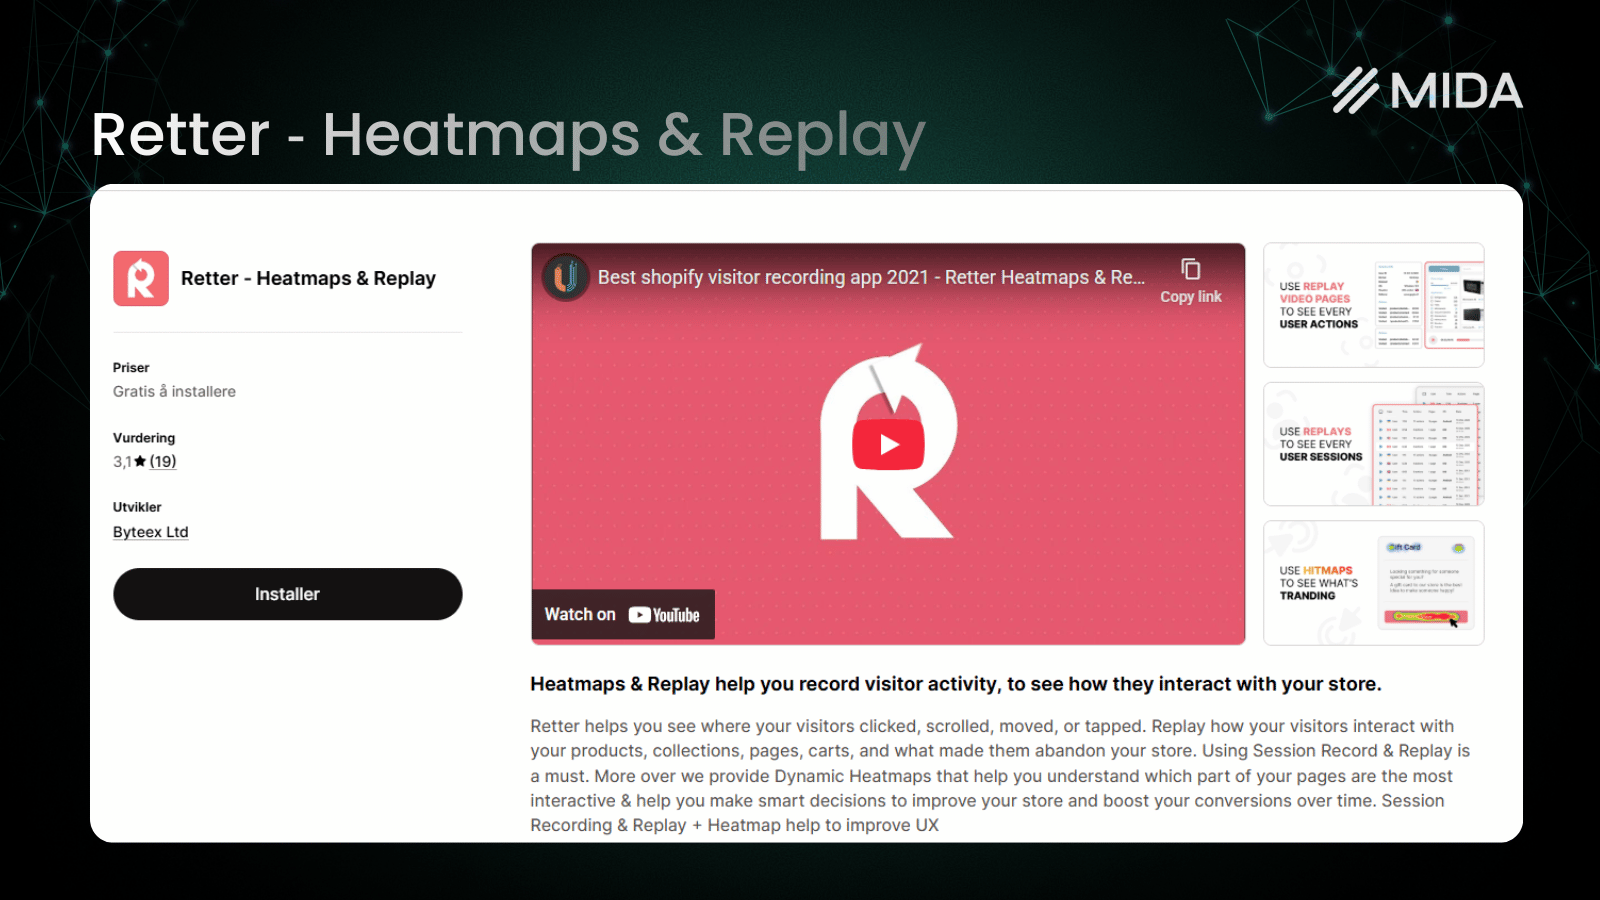Select the Replay Video Pages thumbnail
This screenshot has width=1600, height=900.
click(1373, 304)
